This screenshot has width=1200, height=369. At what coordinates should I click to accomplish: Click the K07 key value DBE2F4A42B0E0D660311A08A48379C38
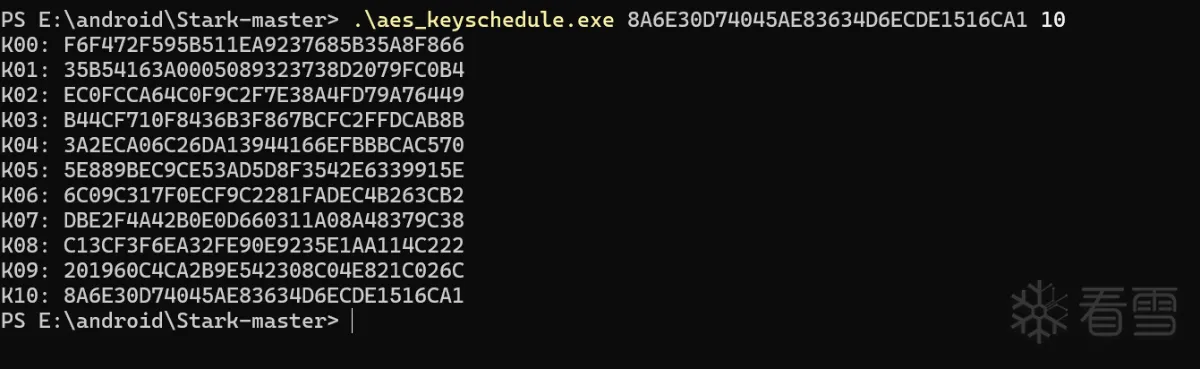[264, 220]
